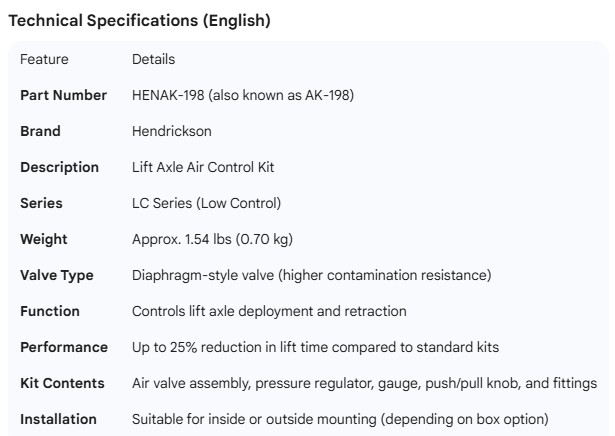Screen dimensions: 615x436
Task: Click the Approx. 1.54 lbs weight value
Action: tap(225, 240)
